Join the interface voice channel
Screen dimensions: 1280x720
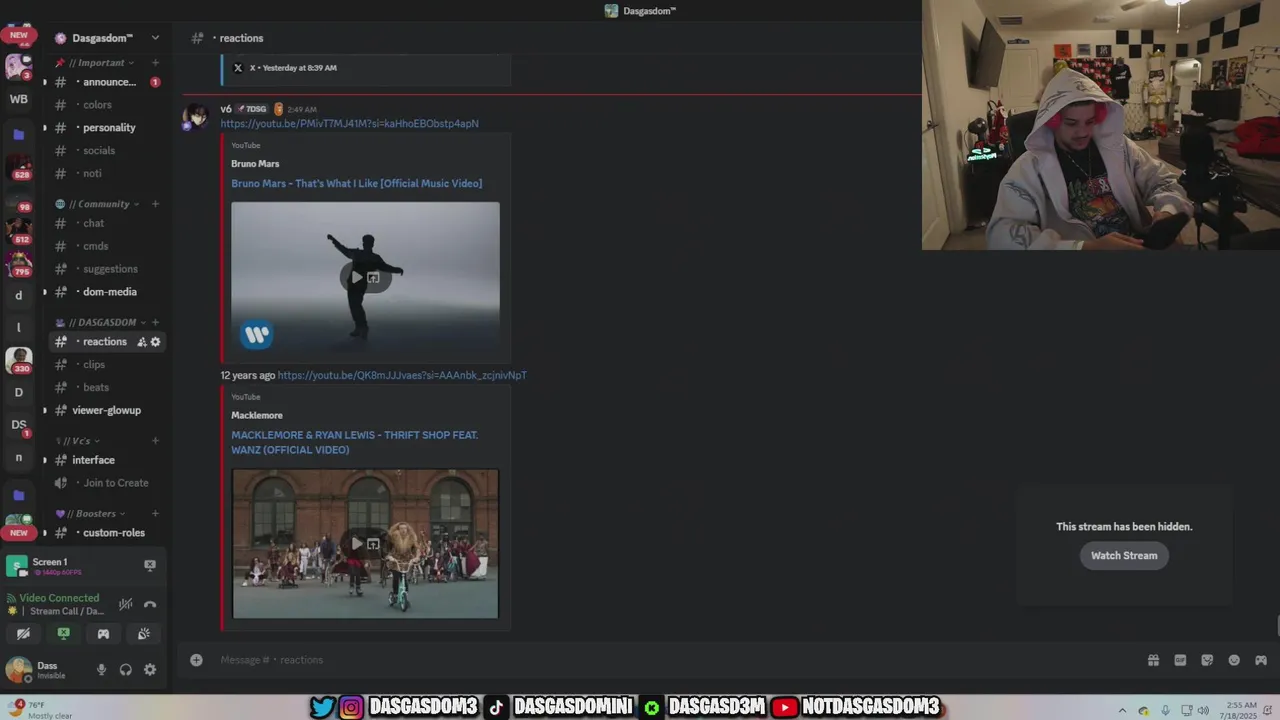coord(105,460)
